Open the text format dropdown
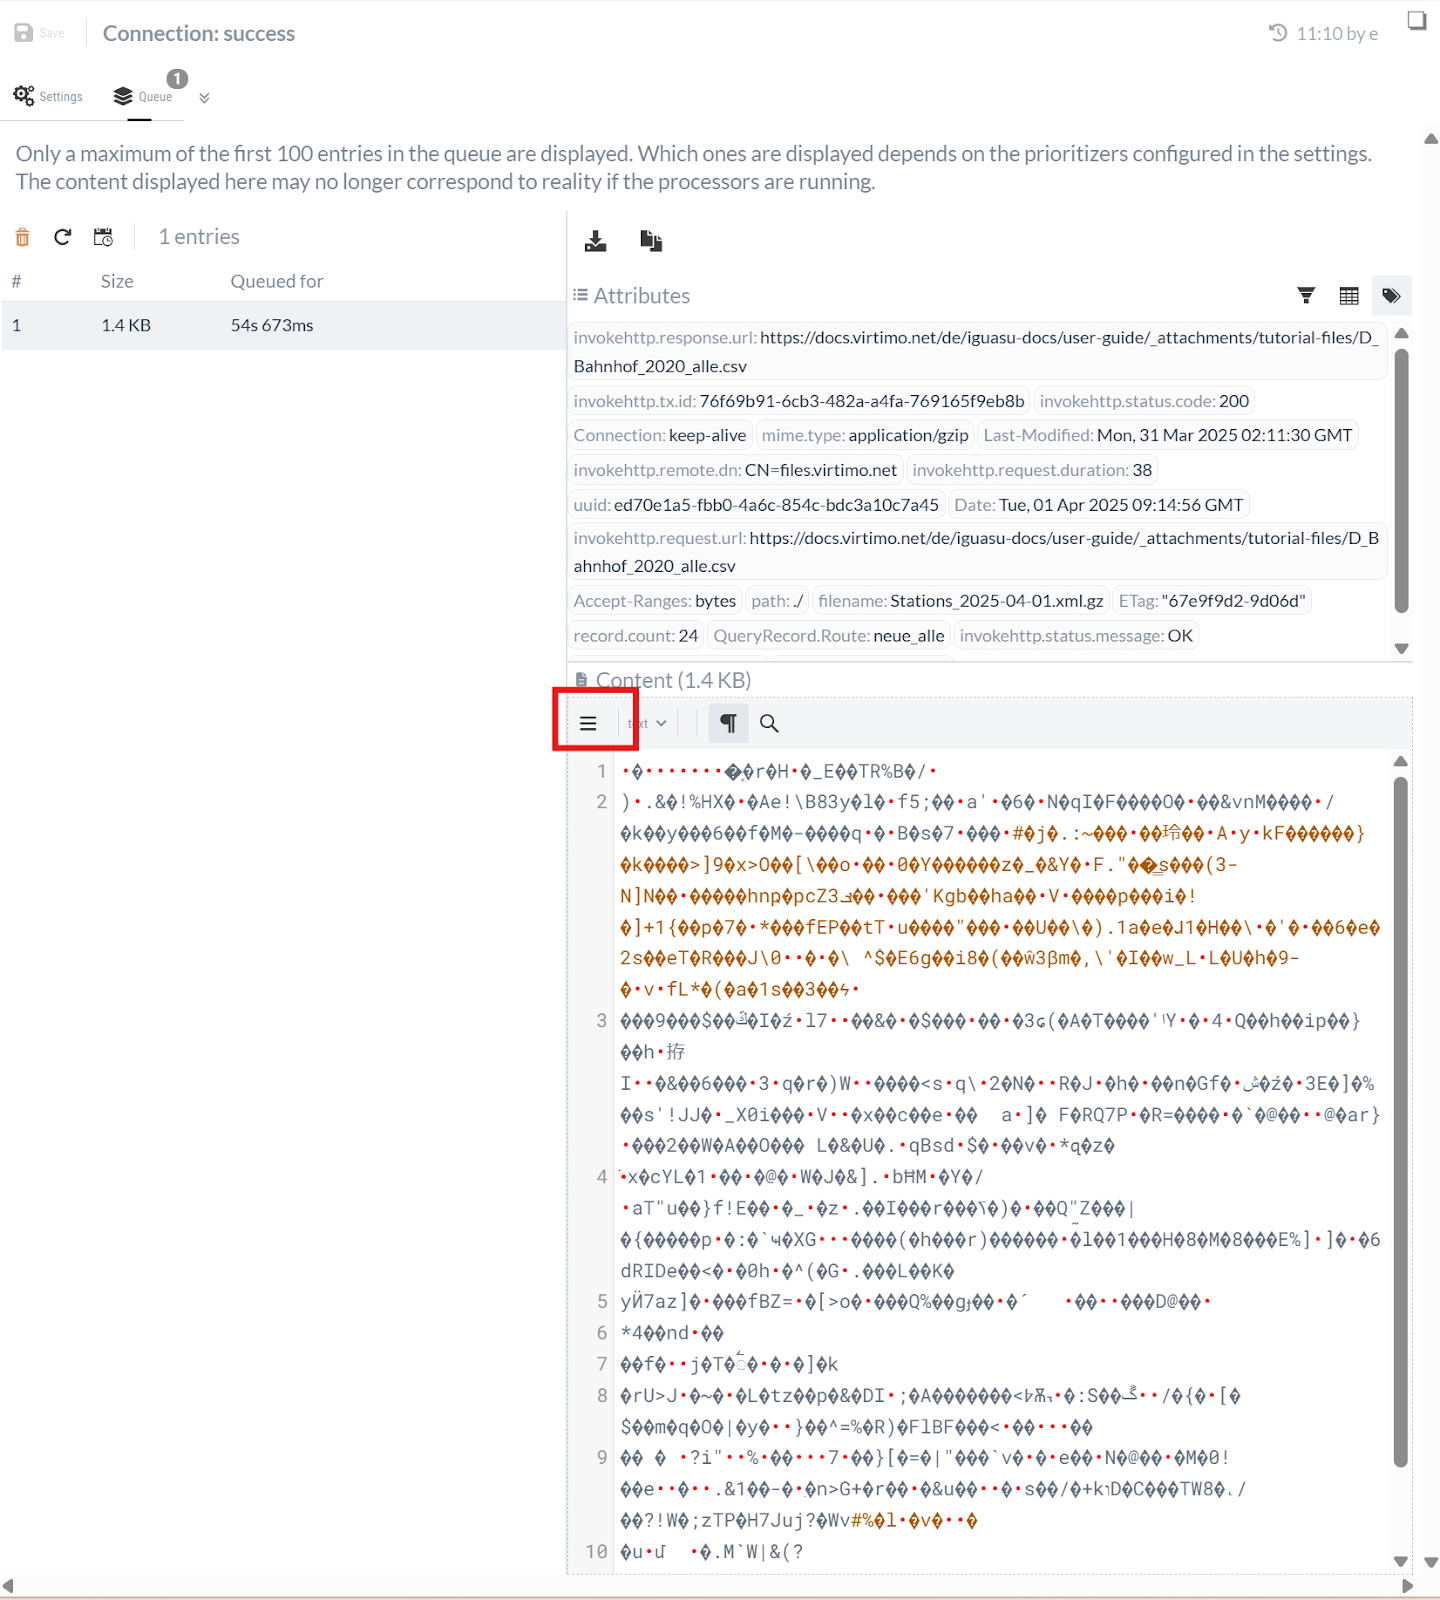The width and height of the screenshot is (1440, 1600). point(647,723)
